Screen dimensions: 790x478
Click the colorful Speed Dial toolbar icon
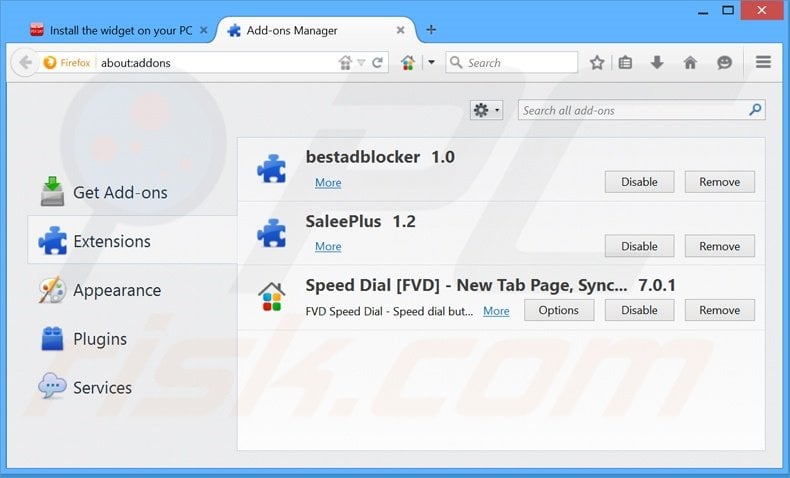408,62
